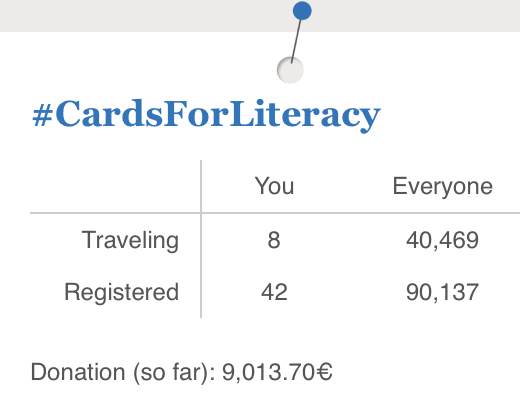The image size is (520, 398).
Task: Click the horizontal line under the headers
Action: click(275, 212)
